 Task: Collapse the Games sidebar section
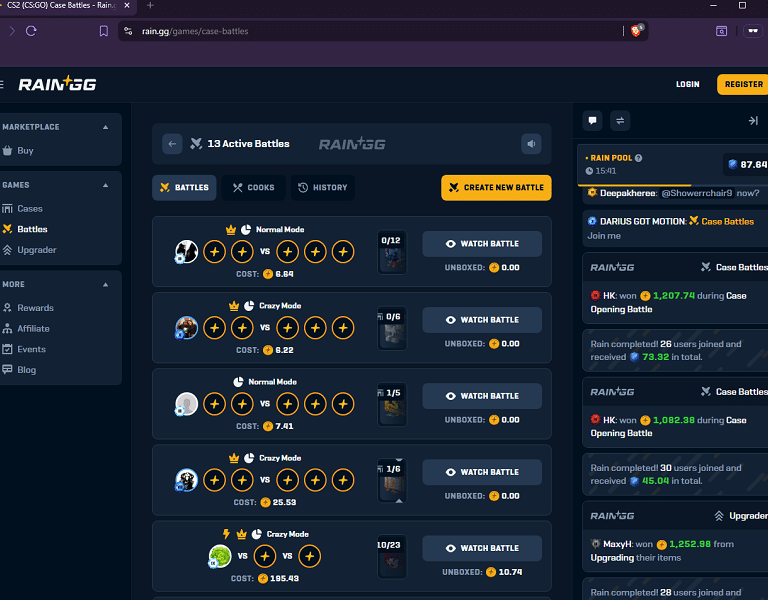pyautogui.click(x=105, y=185)
